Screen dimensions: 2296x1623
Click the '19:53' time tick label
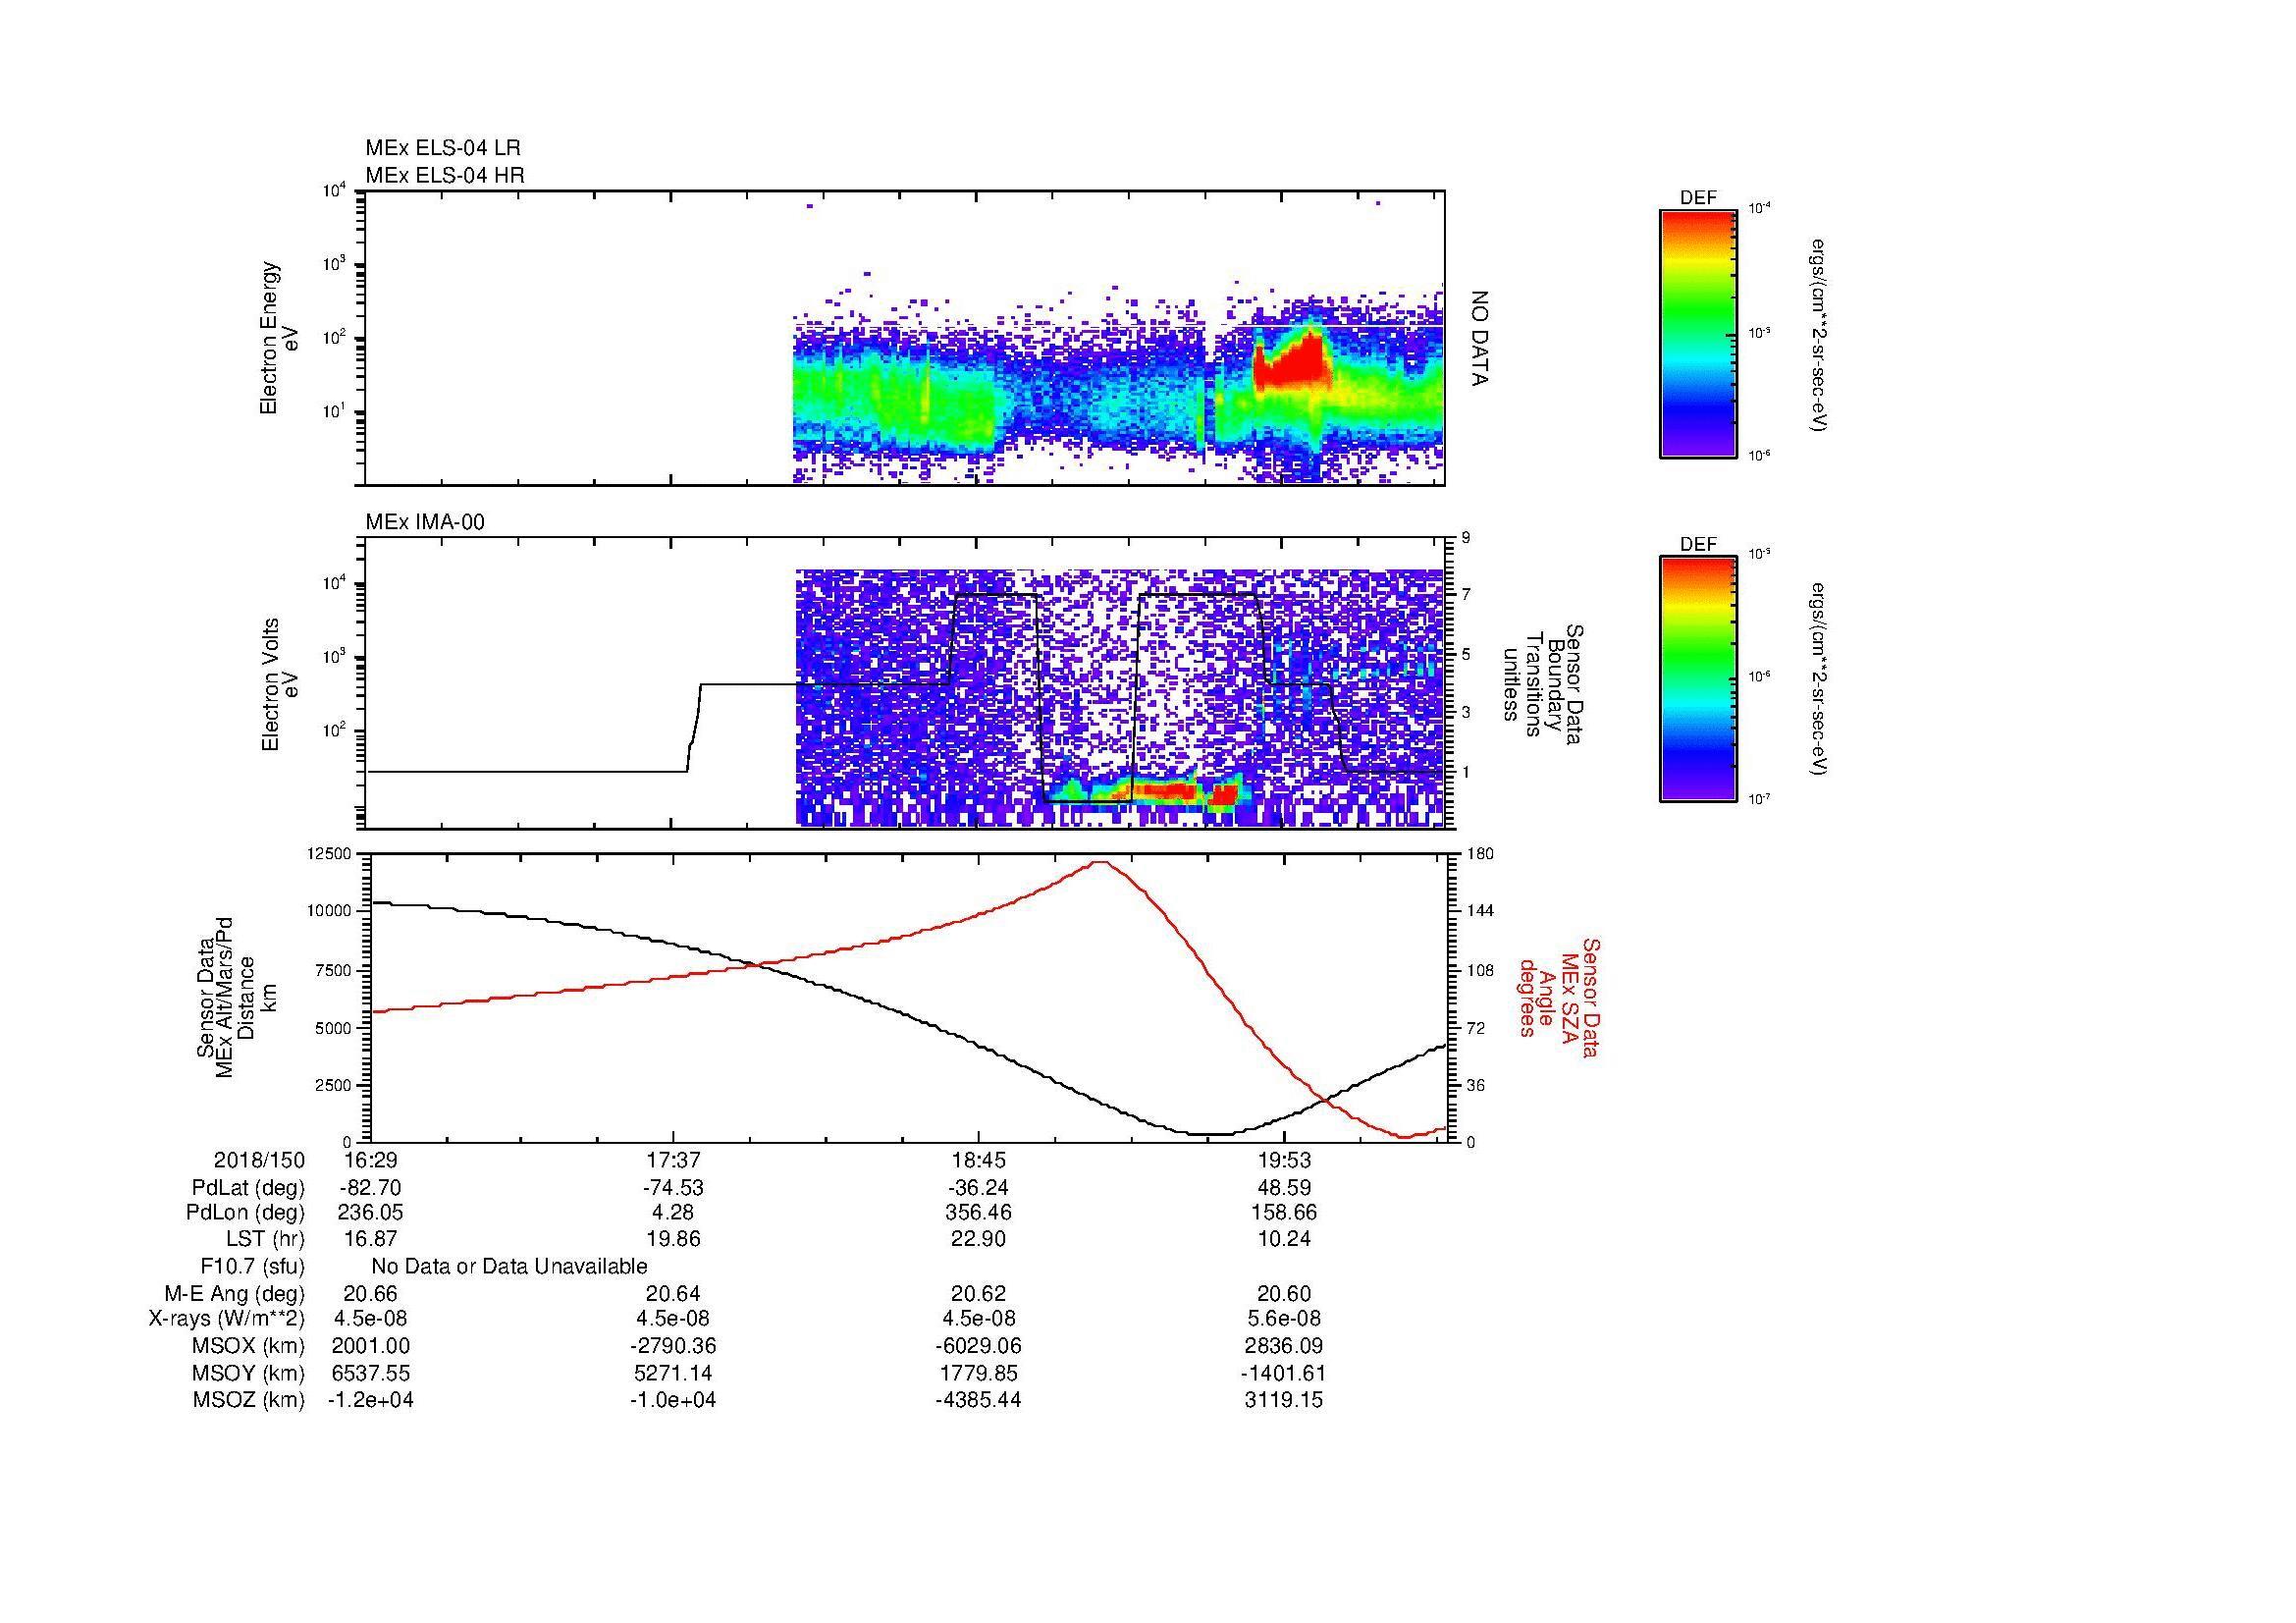click(x=1284, y=1160)
